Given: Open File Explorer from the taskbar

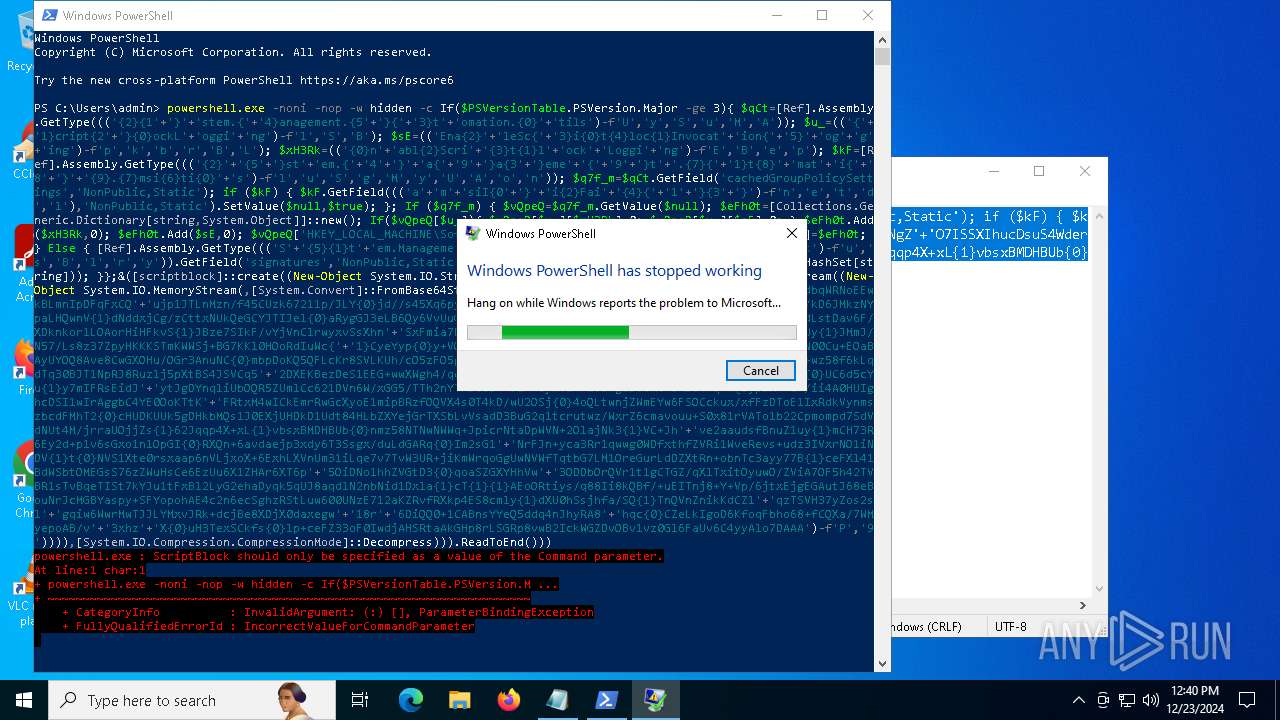Looking at the screenshot, I should 459,700.
